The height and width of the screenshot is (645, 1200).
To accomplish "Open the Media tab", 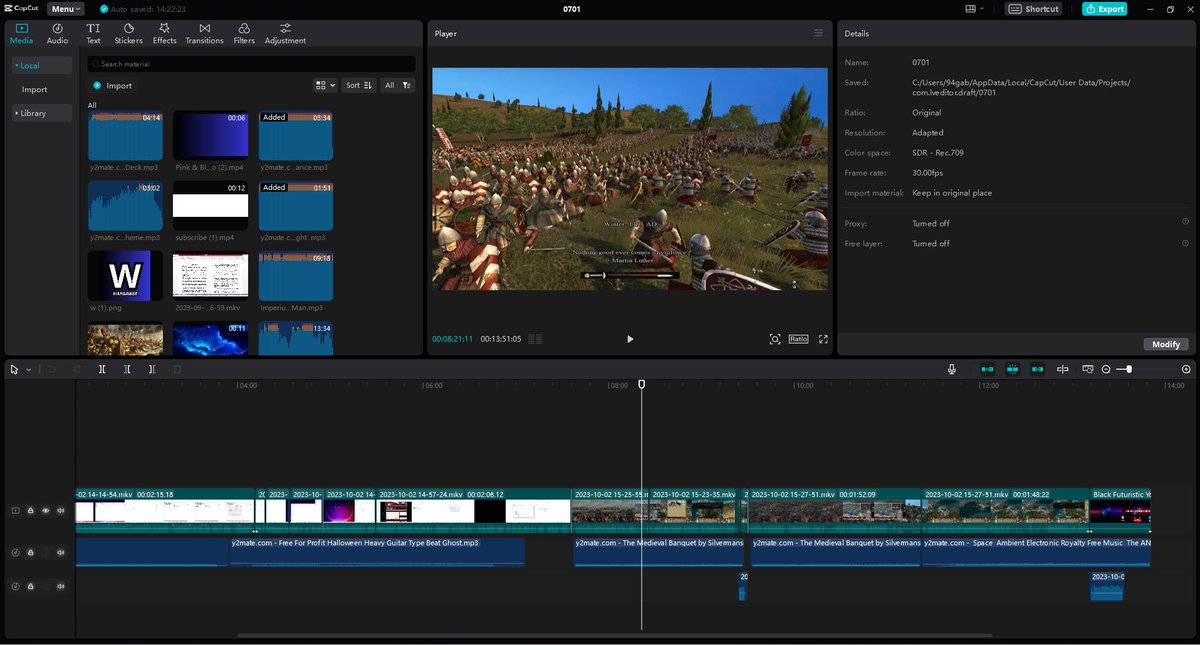I will [21, 34].
